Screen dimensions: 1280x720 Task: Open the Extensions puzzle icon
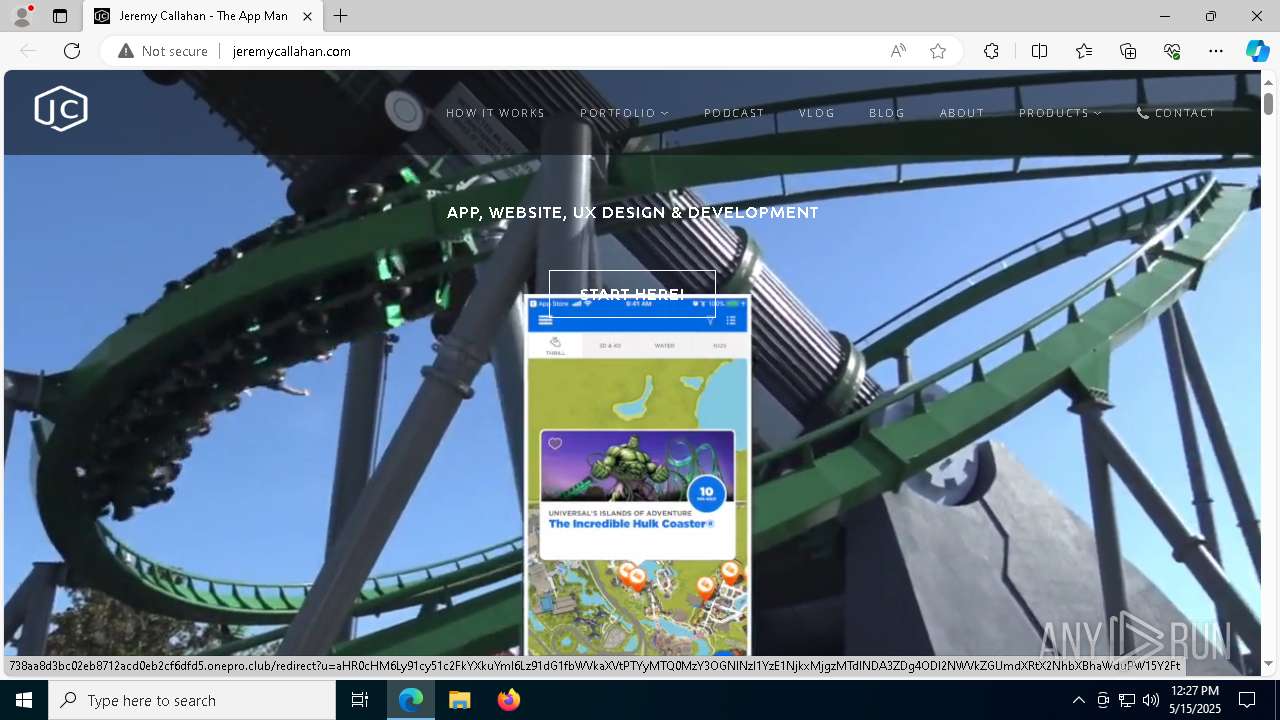coord(991,51)
